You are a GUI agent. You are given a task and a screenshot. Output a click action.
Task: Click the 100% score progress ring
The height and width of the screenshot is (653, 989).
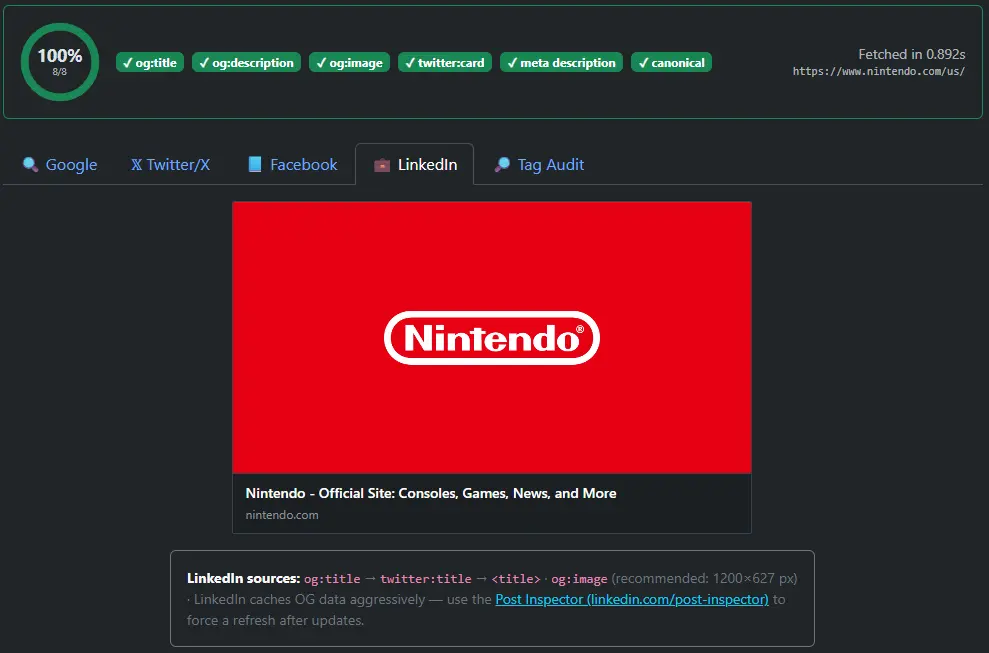click(59, 61)
